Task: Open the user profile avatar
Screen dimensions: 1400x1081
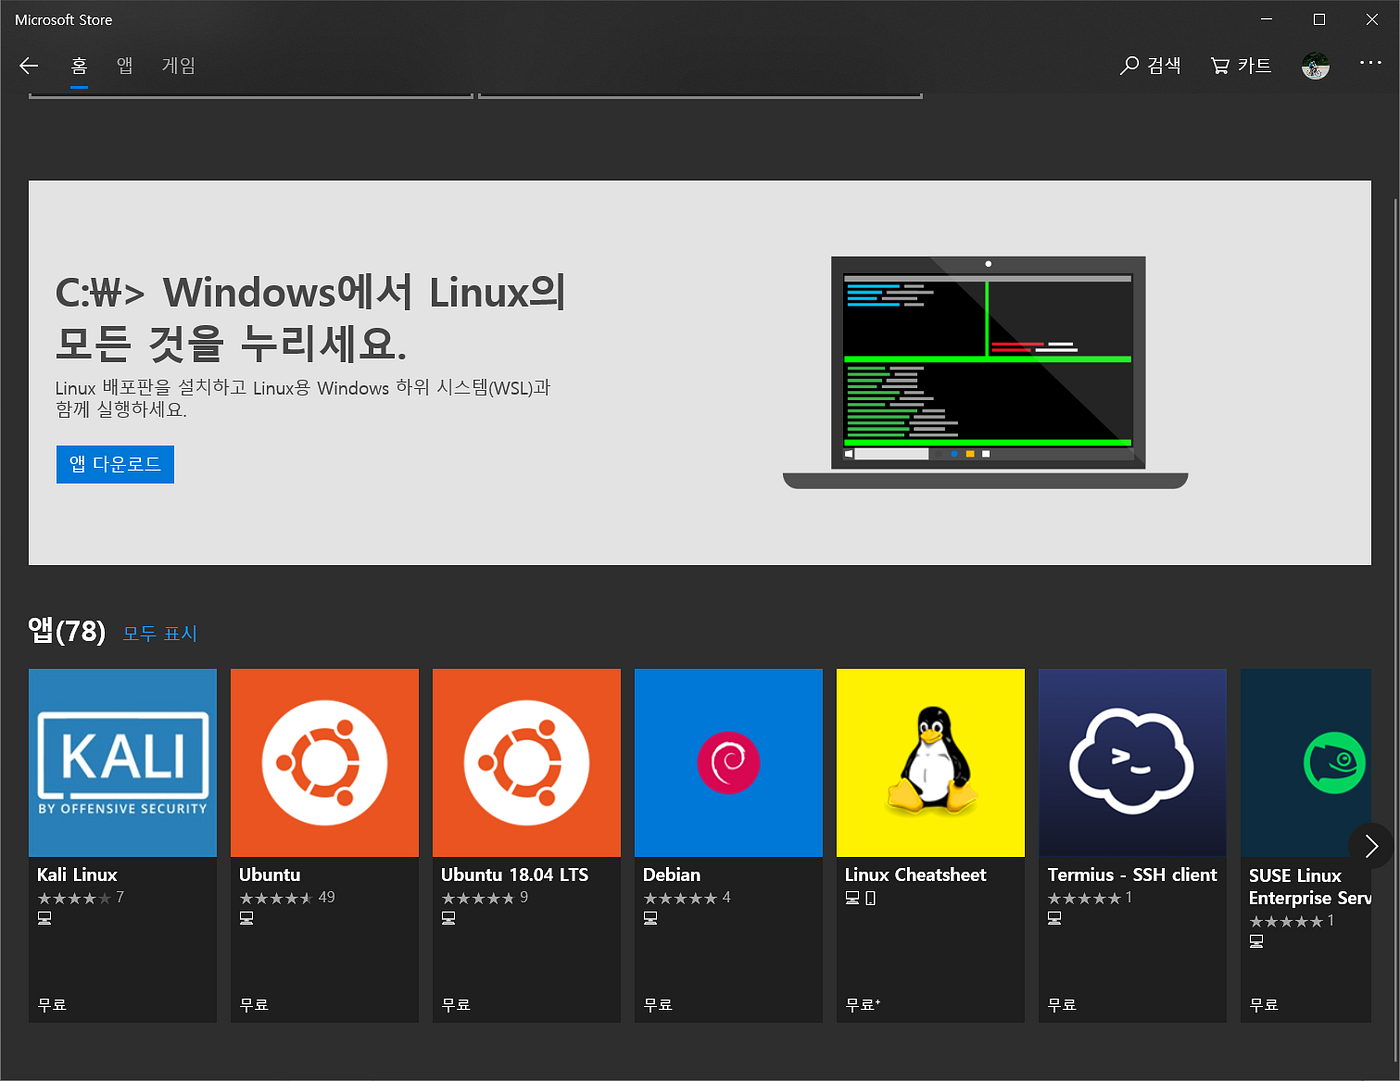Action: 1315,66
